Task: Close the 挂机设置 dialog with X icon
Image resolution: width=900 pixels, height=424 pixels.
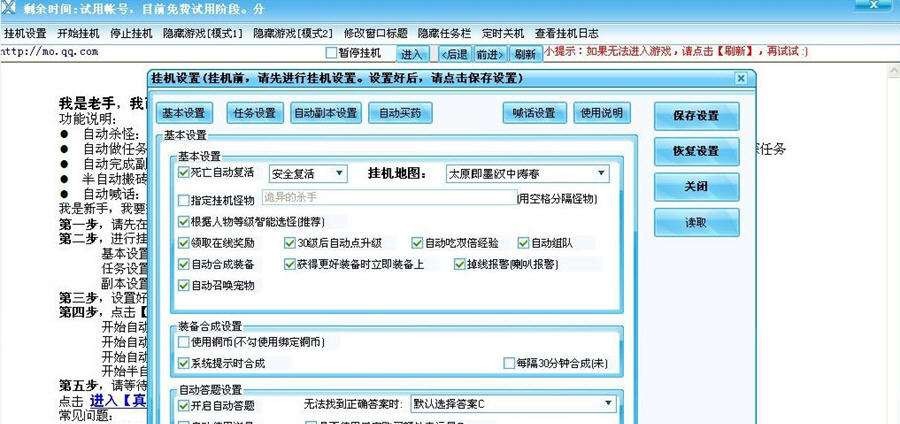Action: [740, 78]
